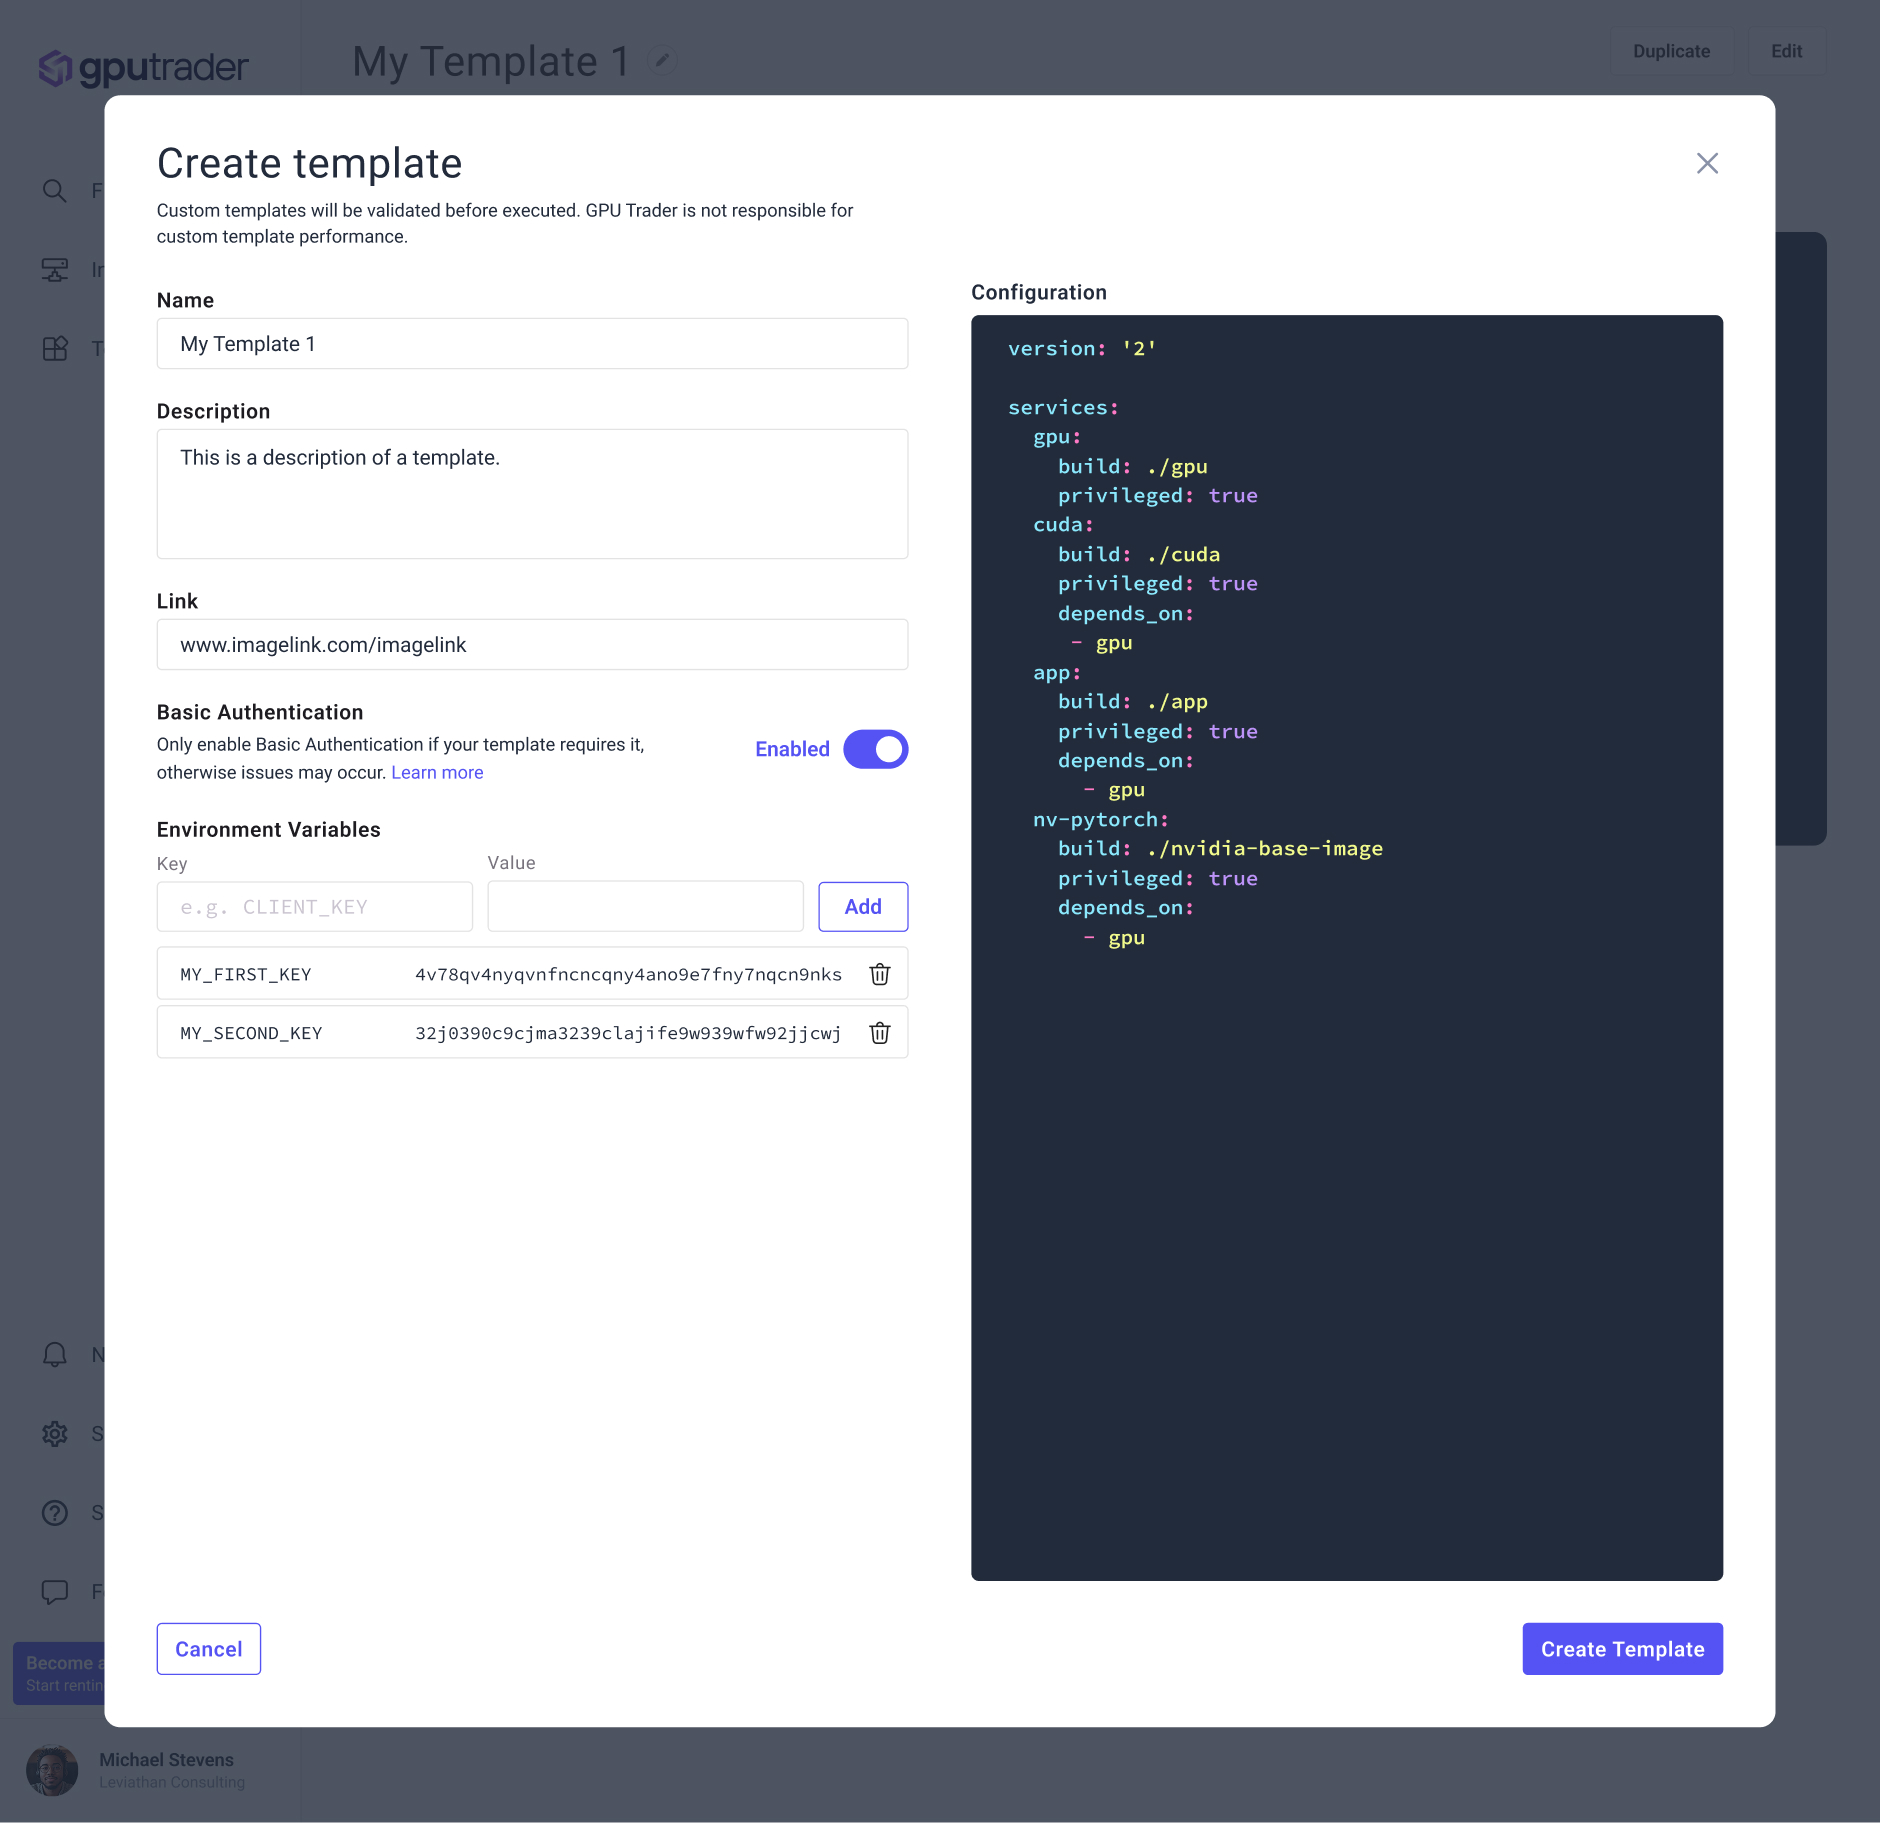Delete the MY_FIRST_KEY environment variable
Viewport: 1880px width, 1823px height.
[879, 974]
